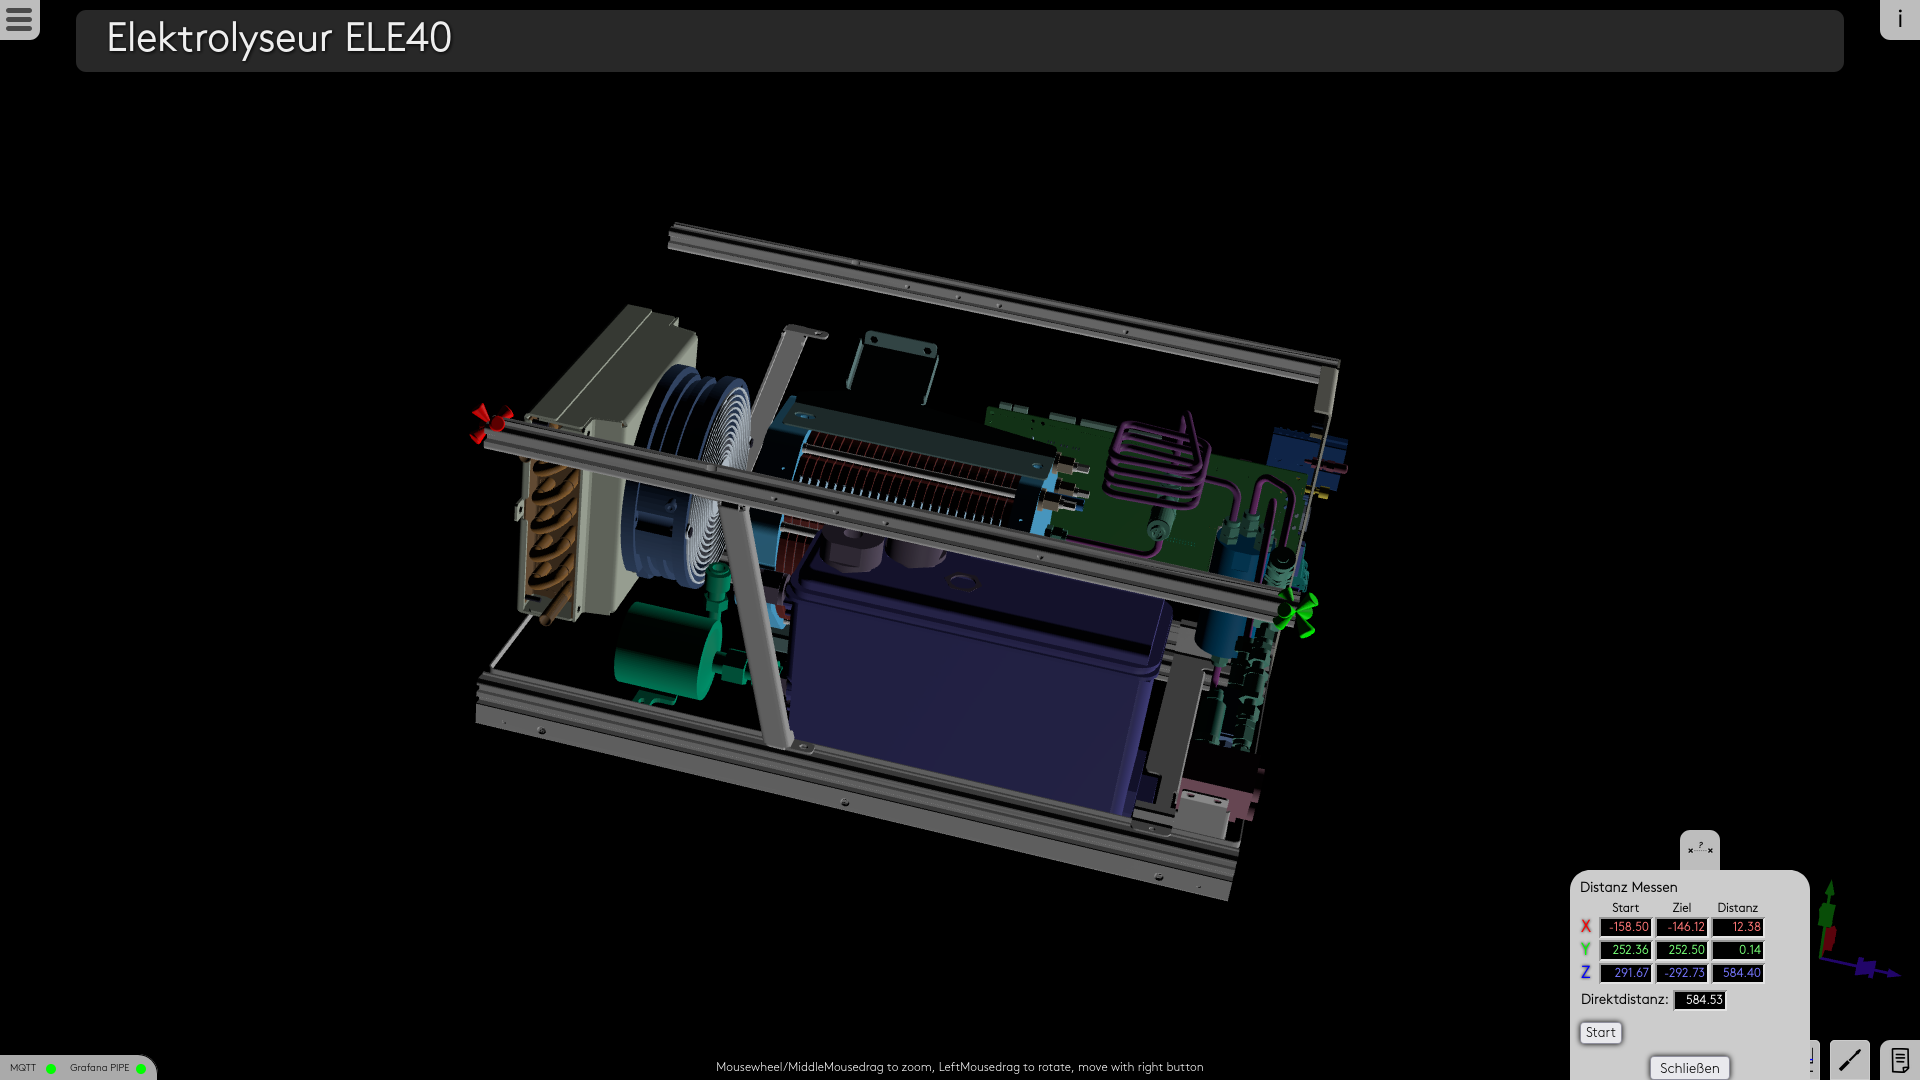Click the Direktdistanz value field
This screenshot has height=1080, width=1920.
tap(1700, 1000)
